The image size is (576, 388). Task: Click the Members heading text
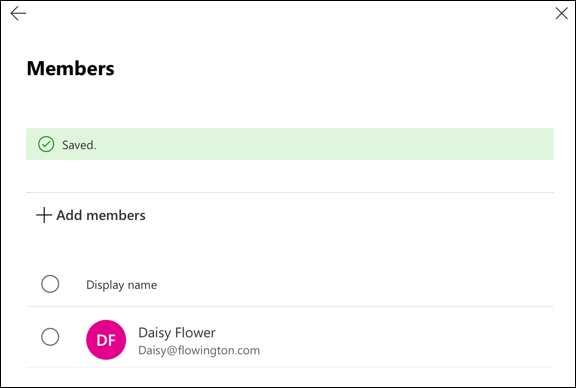(x=71, y=68)
